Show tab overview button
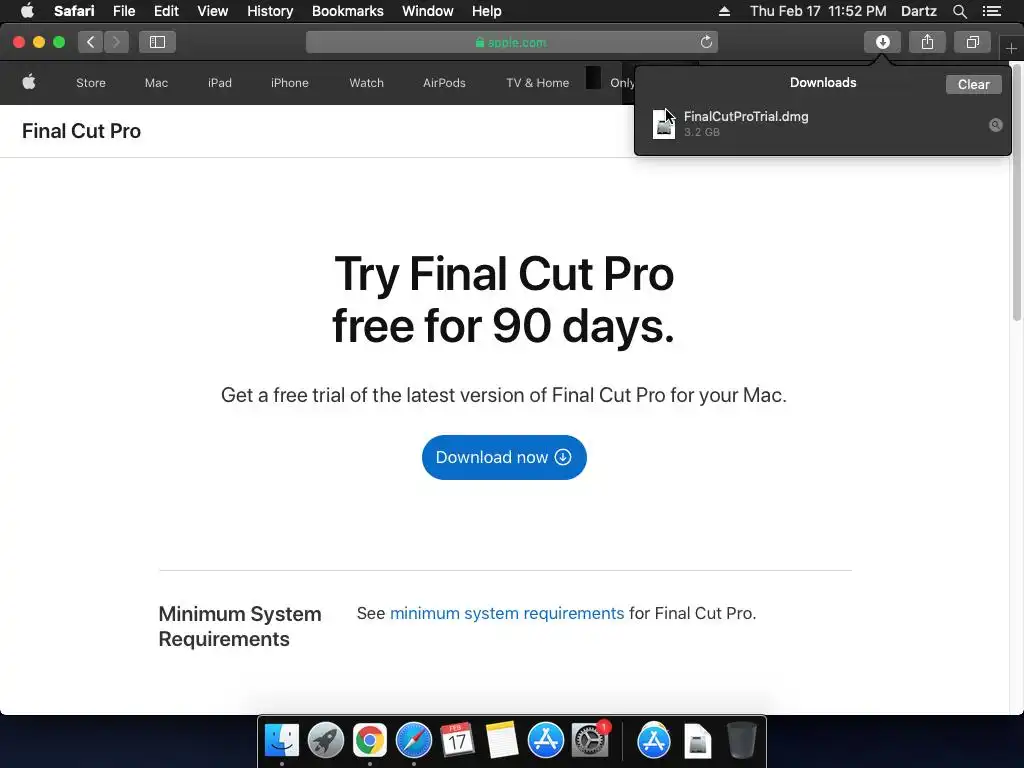This screenshot has height=768, width=1024. (972, 42)
